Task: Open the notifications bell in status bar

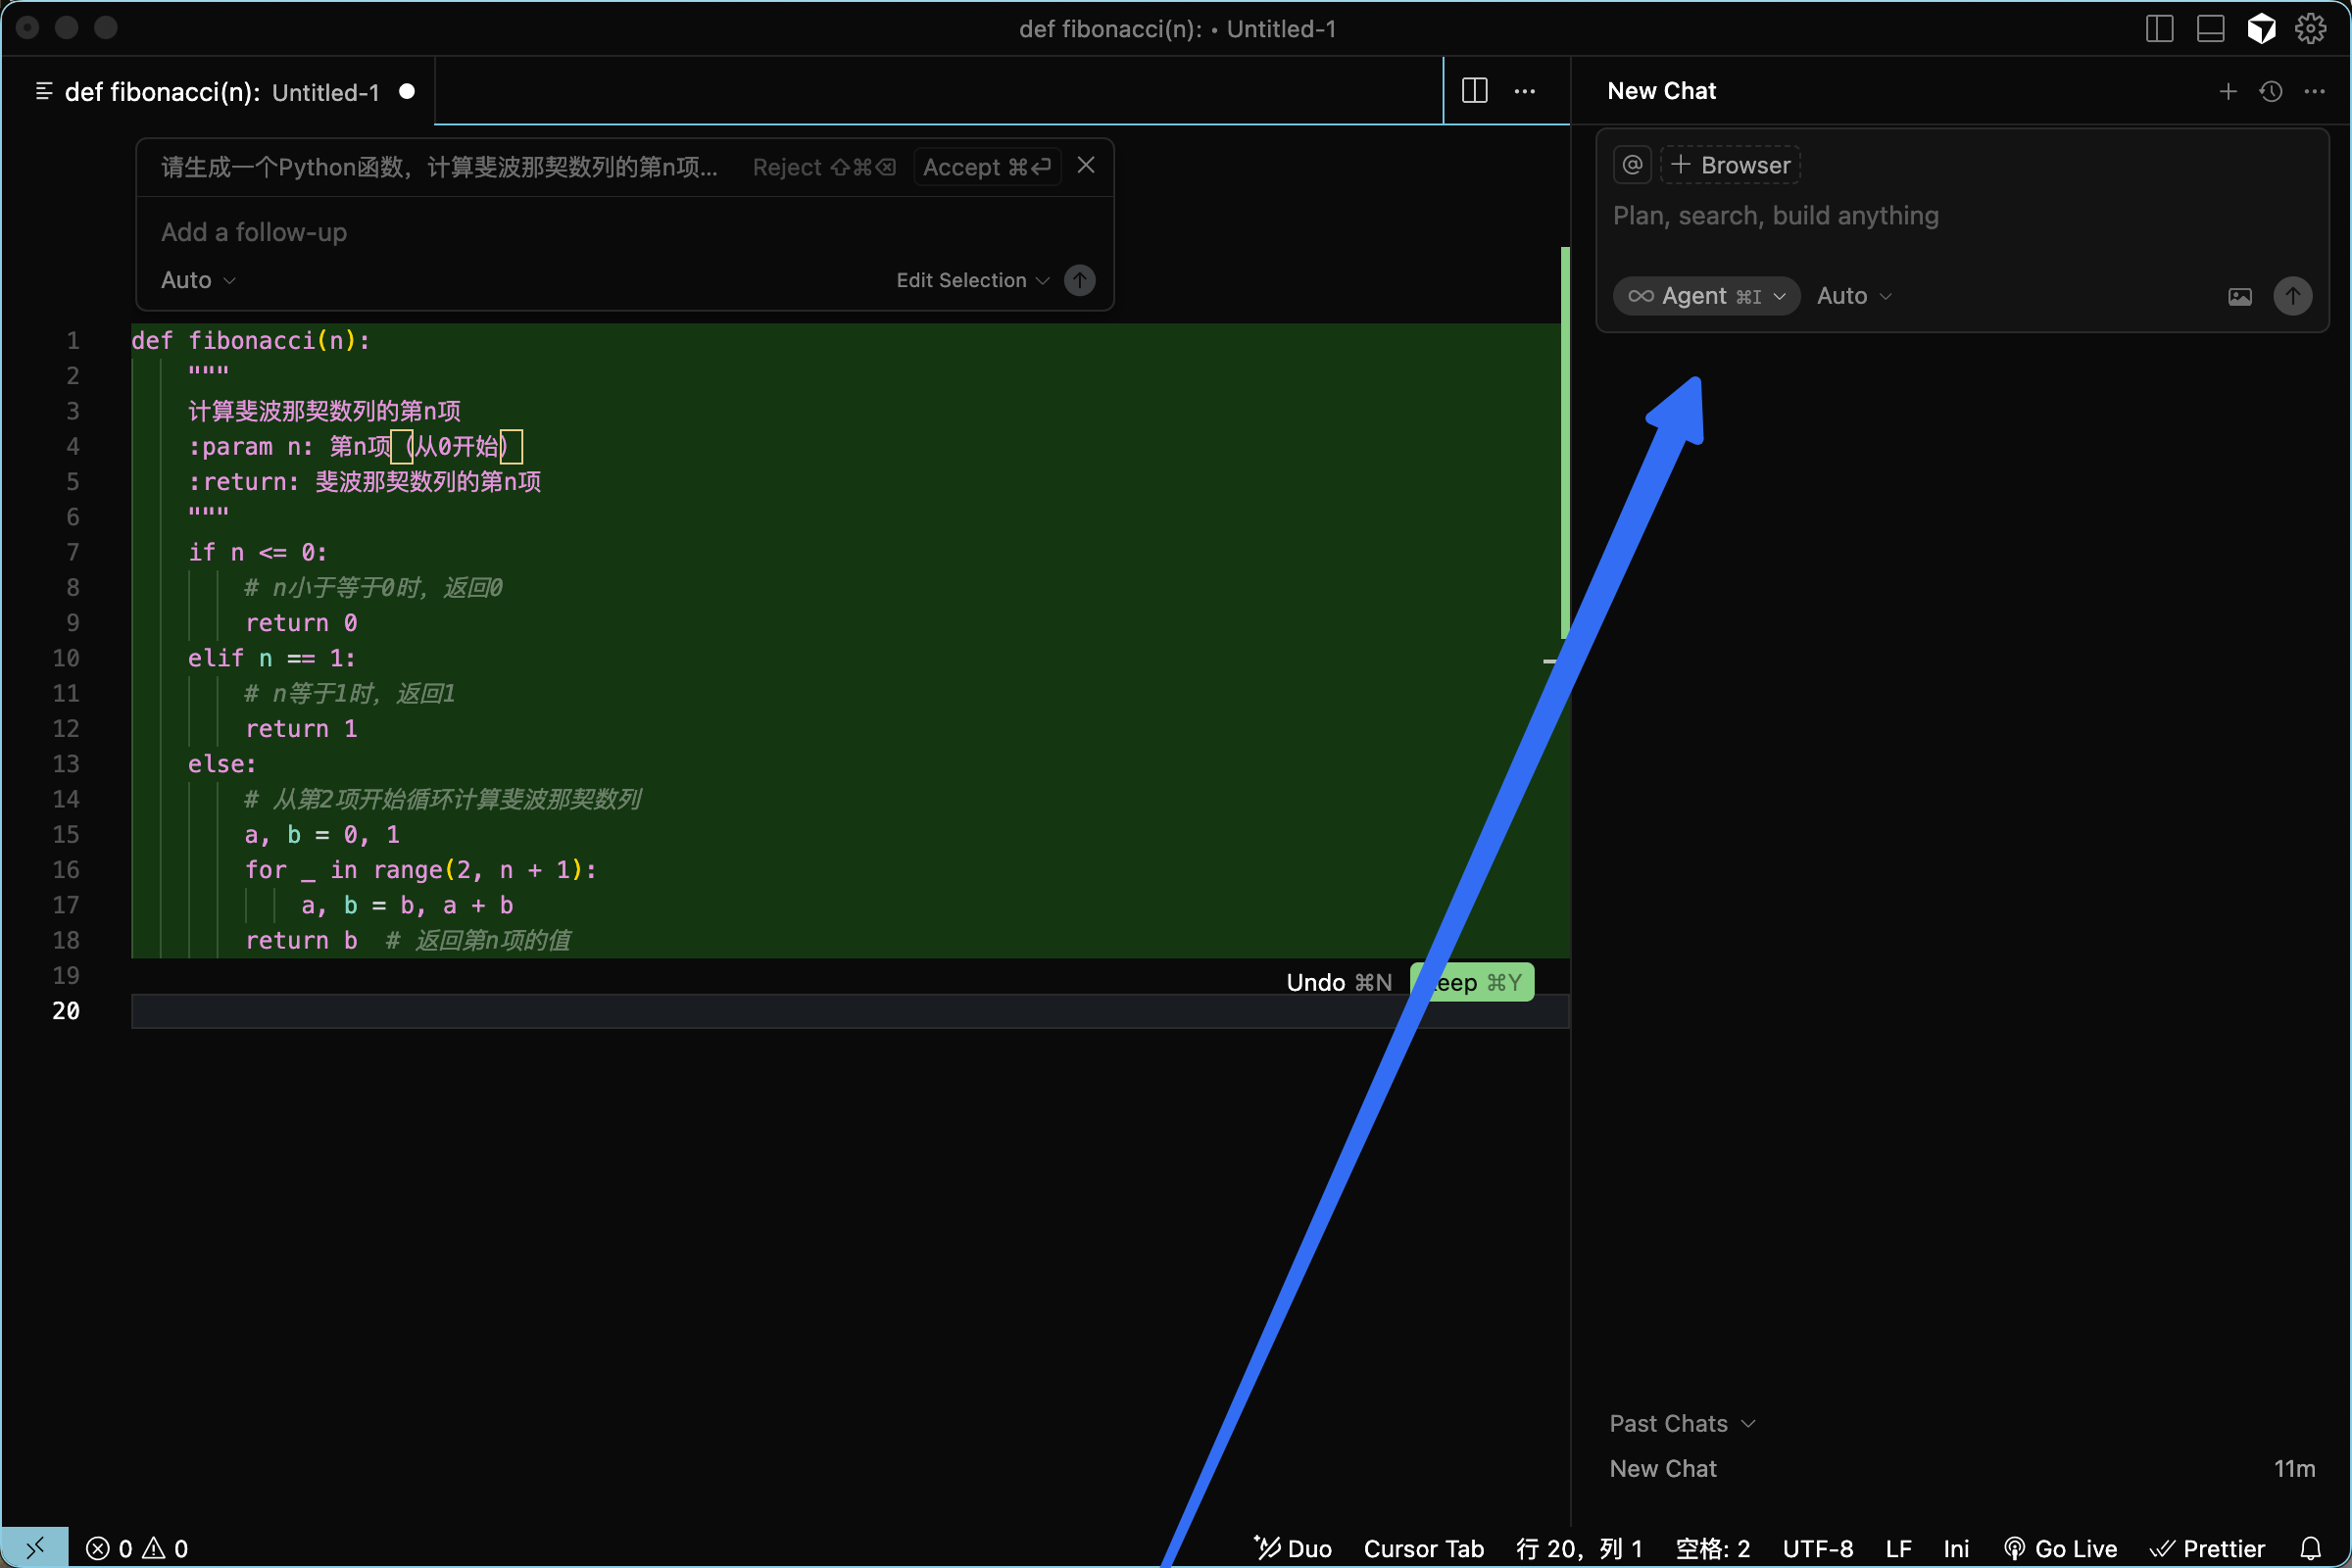Action: [2311, 1548]
